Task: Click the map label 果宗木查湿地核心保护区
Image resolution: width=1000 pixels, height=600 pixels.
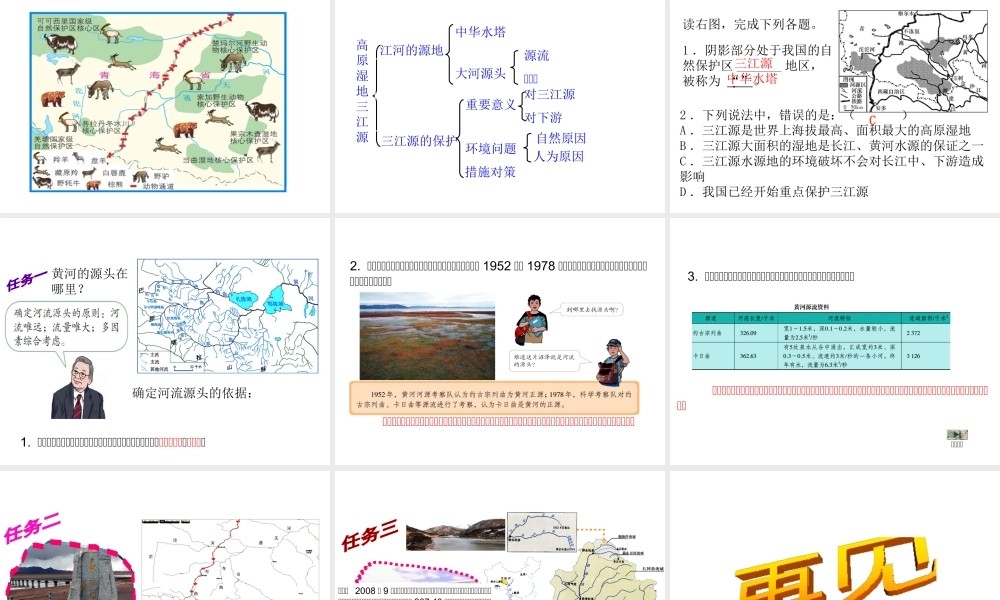Action: pos(253,137)
